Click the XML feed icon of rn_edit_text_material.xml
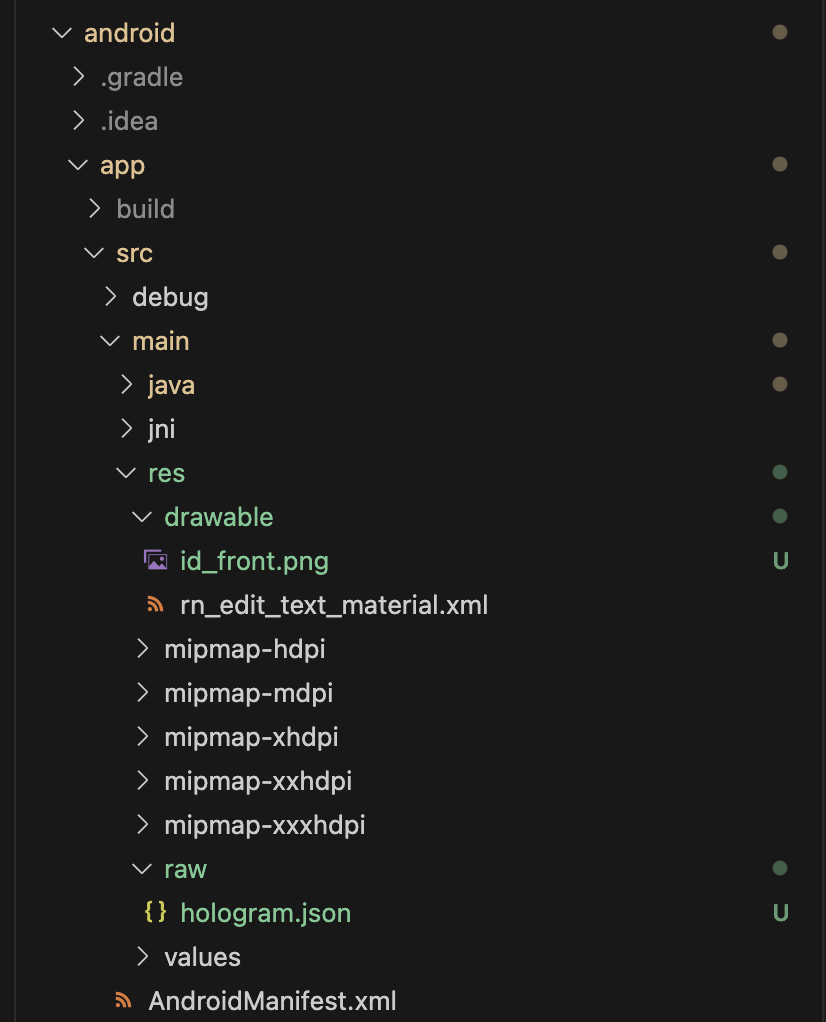826x1022 pixels. [x=155, y=605]
